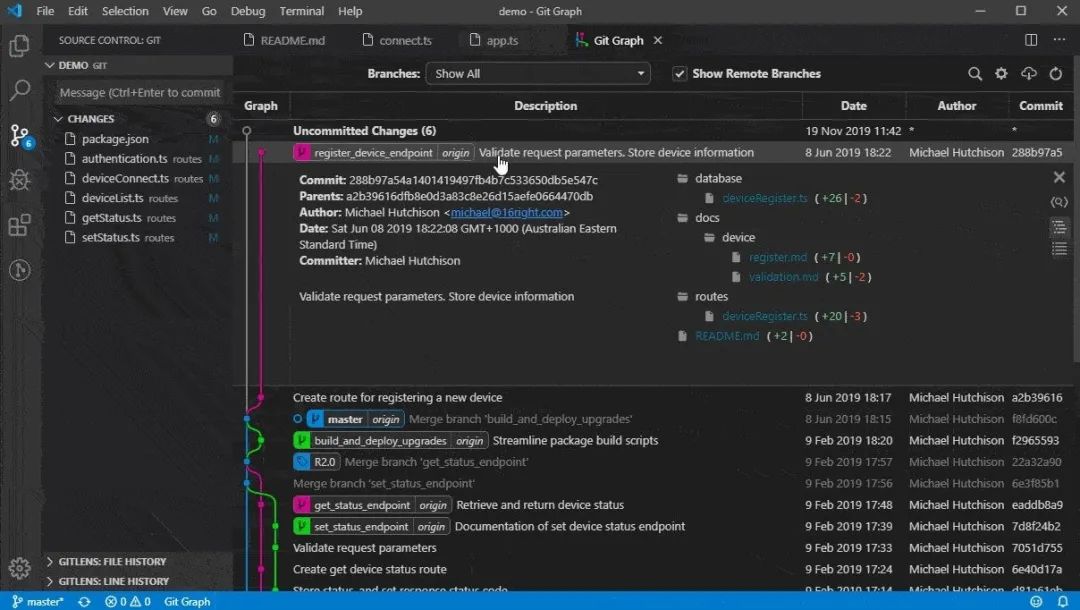The image size is (1080, 610).
Task: Open the Run and Debug icon
Action: (x=22, y=180)
